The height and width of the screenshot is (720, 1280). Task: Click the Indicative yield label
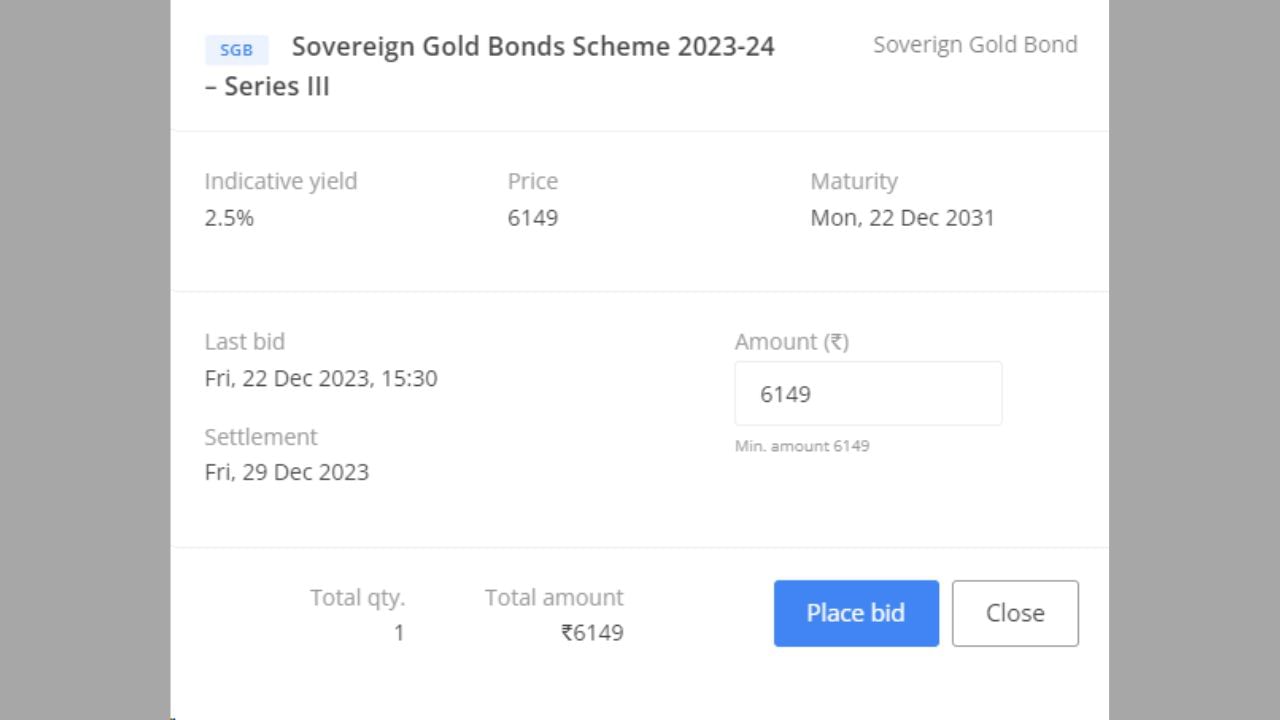pos(281,181)
